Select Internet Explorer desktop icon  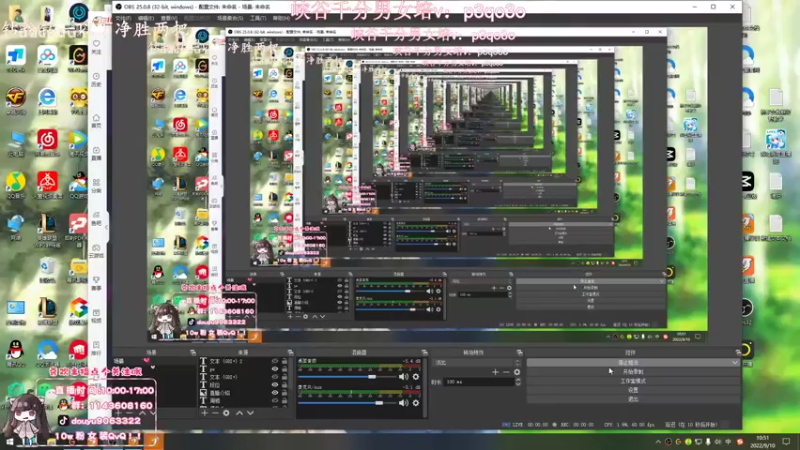pyautogui.click(x=47, y=101)
